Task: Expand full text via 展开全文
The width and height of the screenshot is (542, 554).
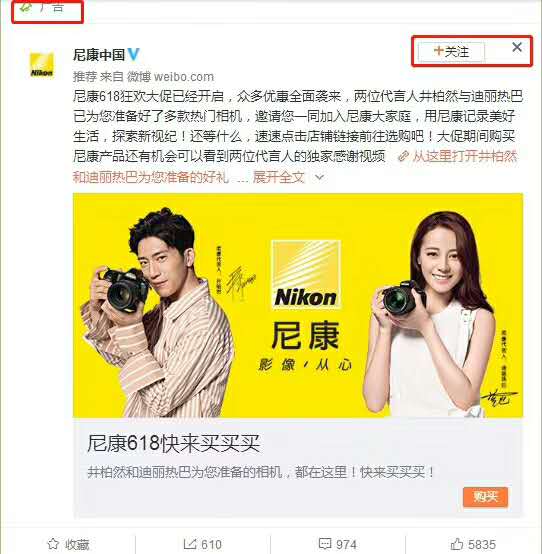Action: tap(278, 177)
